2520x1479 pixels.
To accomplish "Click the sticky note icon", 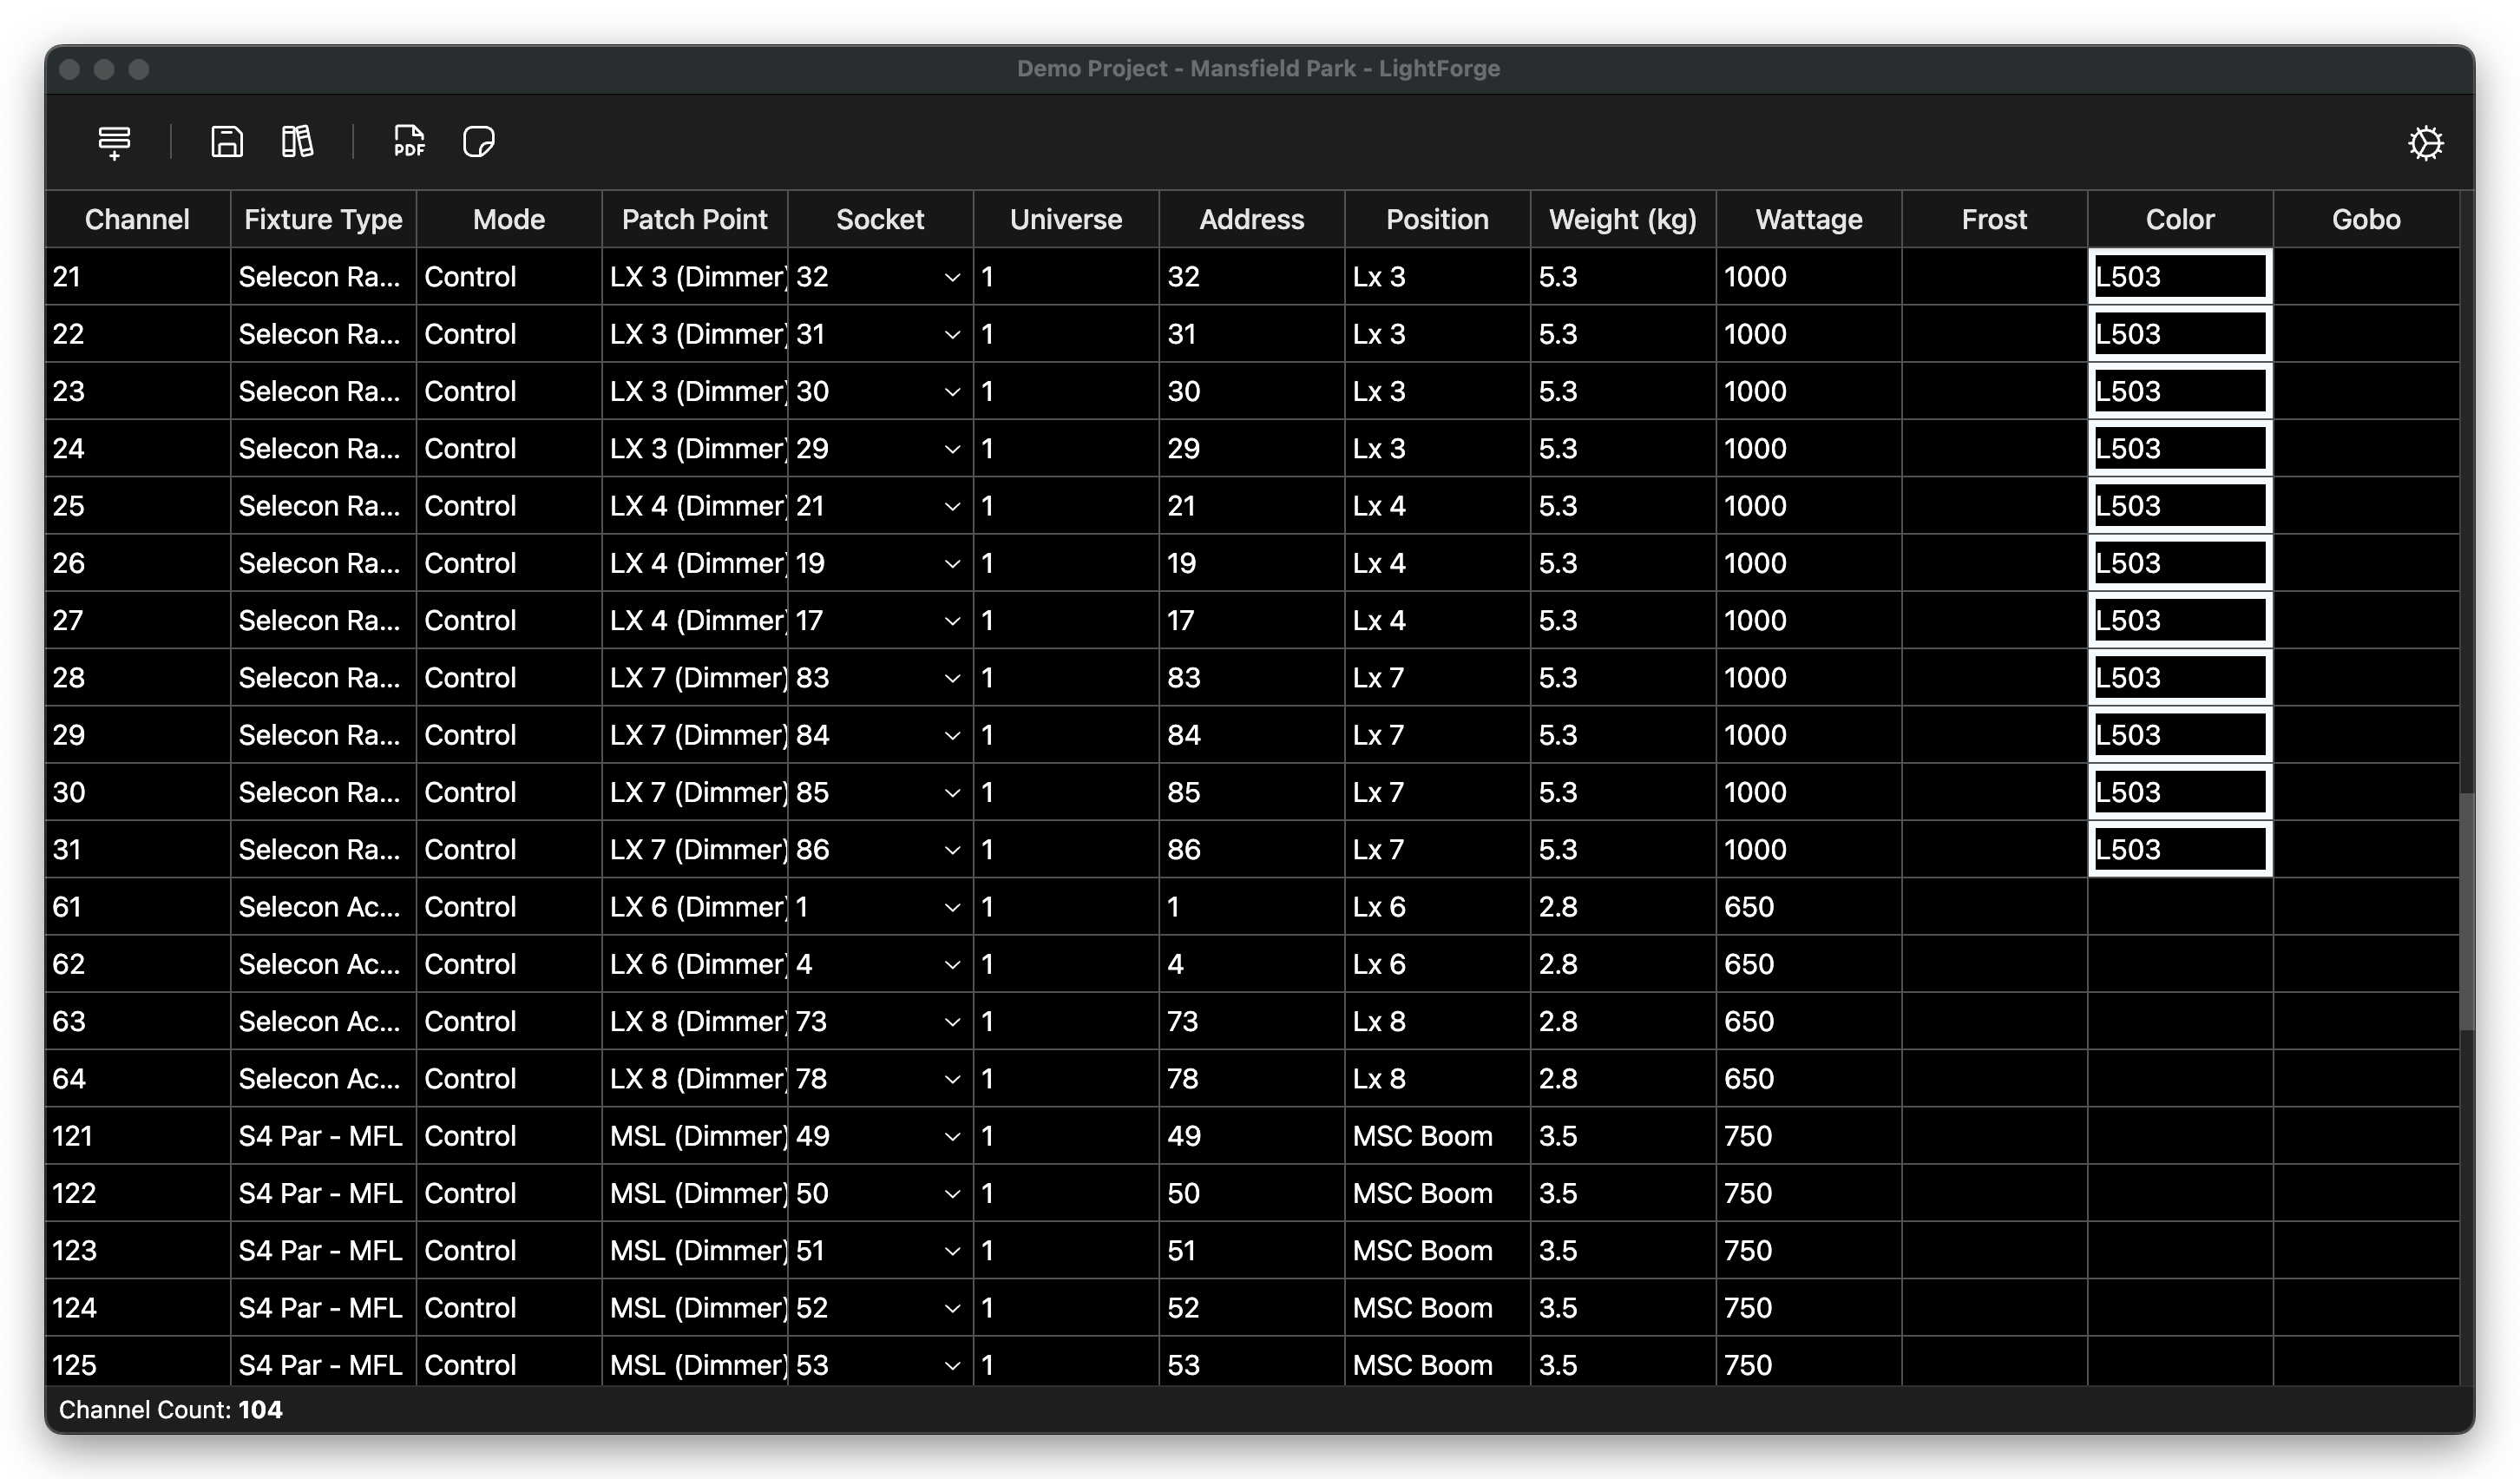I will [479, 142].
